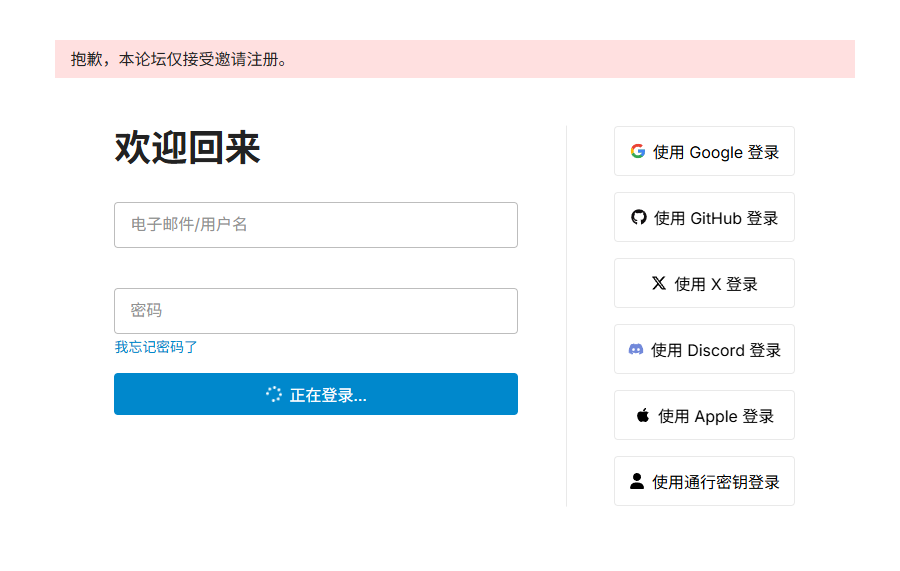The width and height of the screenshot is (900, 571).
Task: Open the 我忘记密码了 link
Action: click(156, 347)
